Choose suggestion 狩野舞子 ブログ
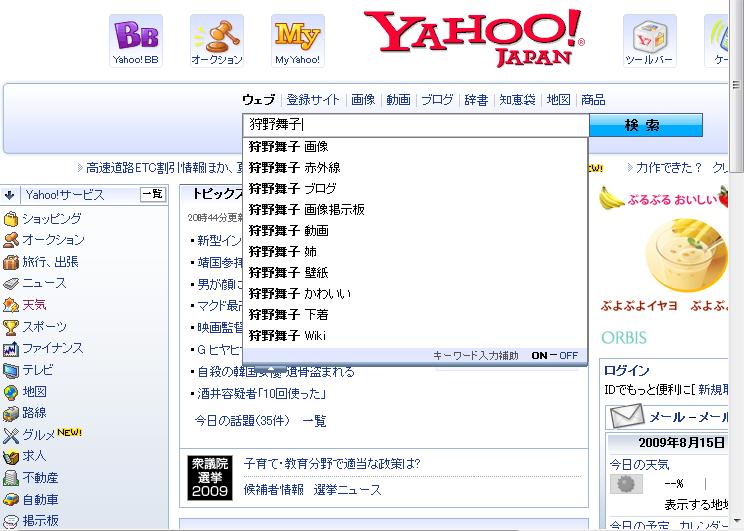Screen dimensions: 744x531 pyautogui.click(x=415, y=188)
